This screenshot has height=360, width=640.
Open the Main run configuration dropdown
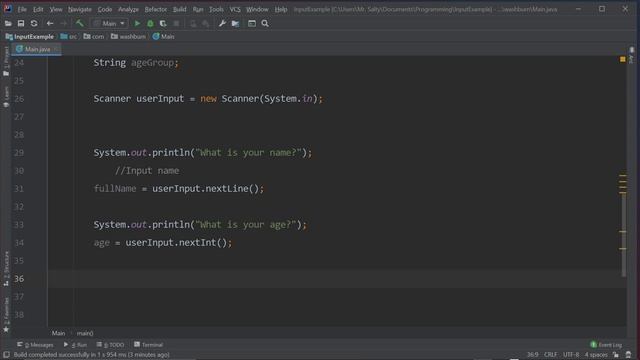[x=109, y=24]
